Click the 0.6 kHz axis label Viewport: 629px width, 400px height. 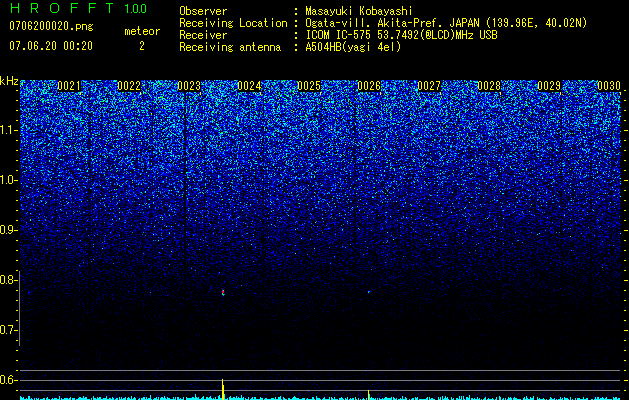pos(8,380)
